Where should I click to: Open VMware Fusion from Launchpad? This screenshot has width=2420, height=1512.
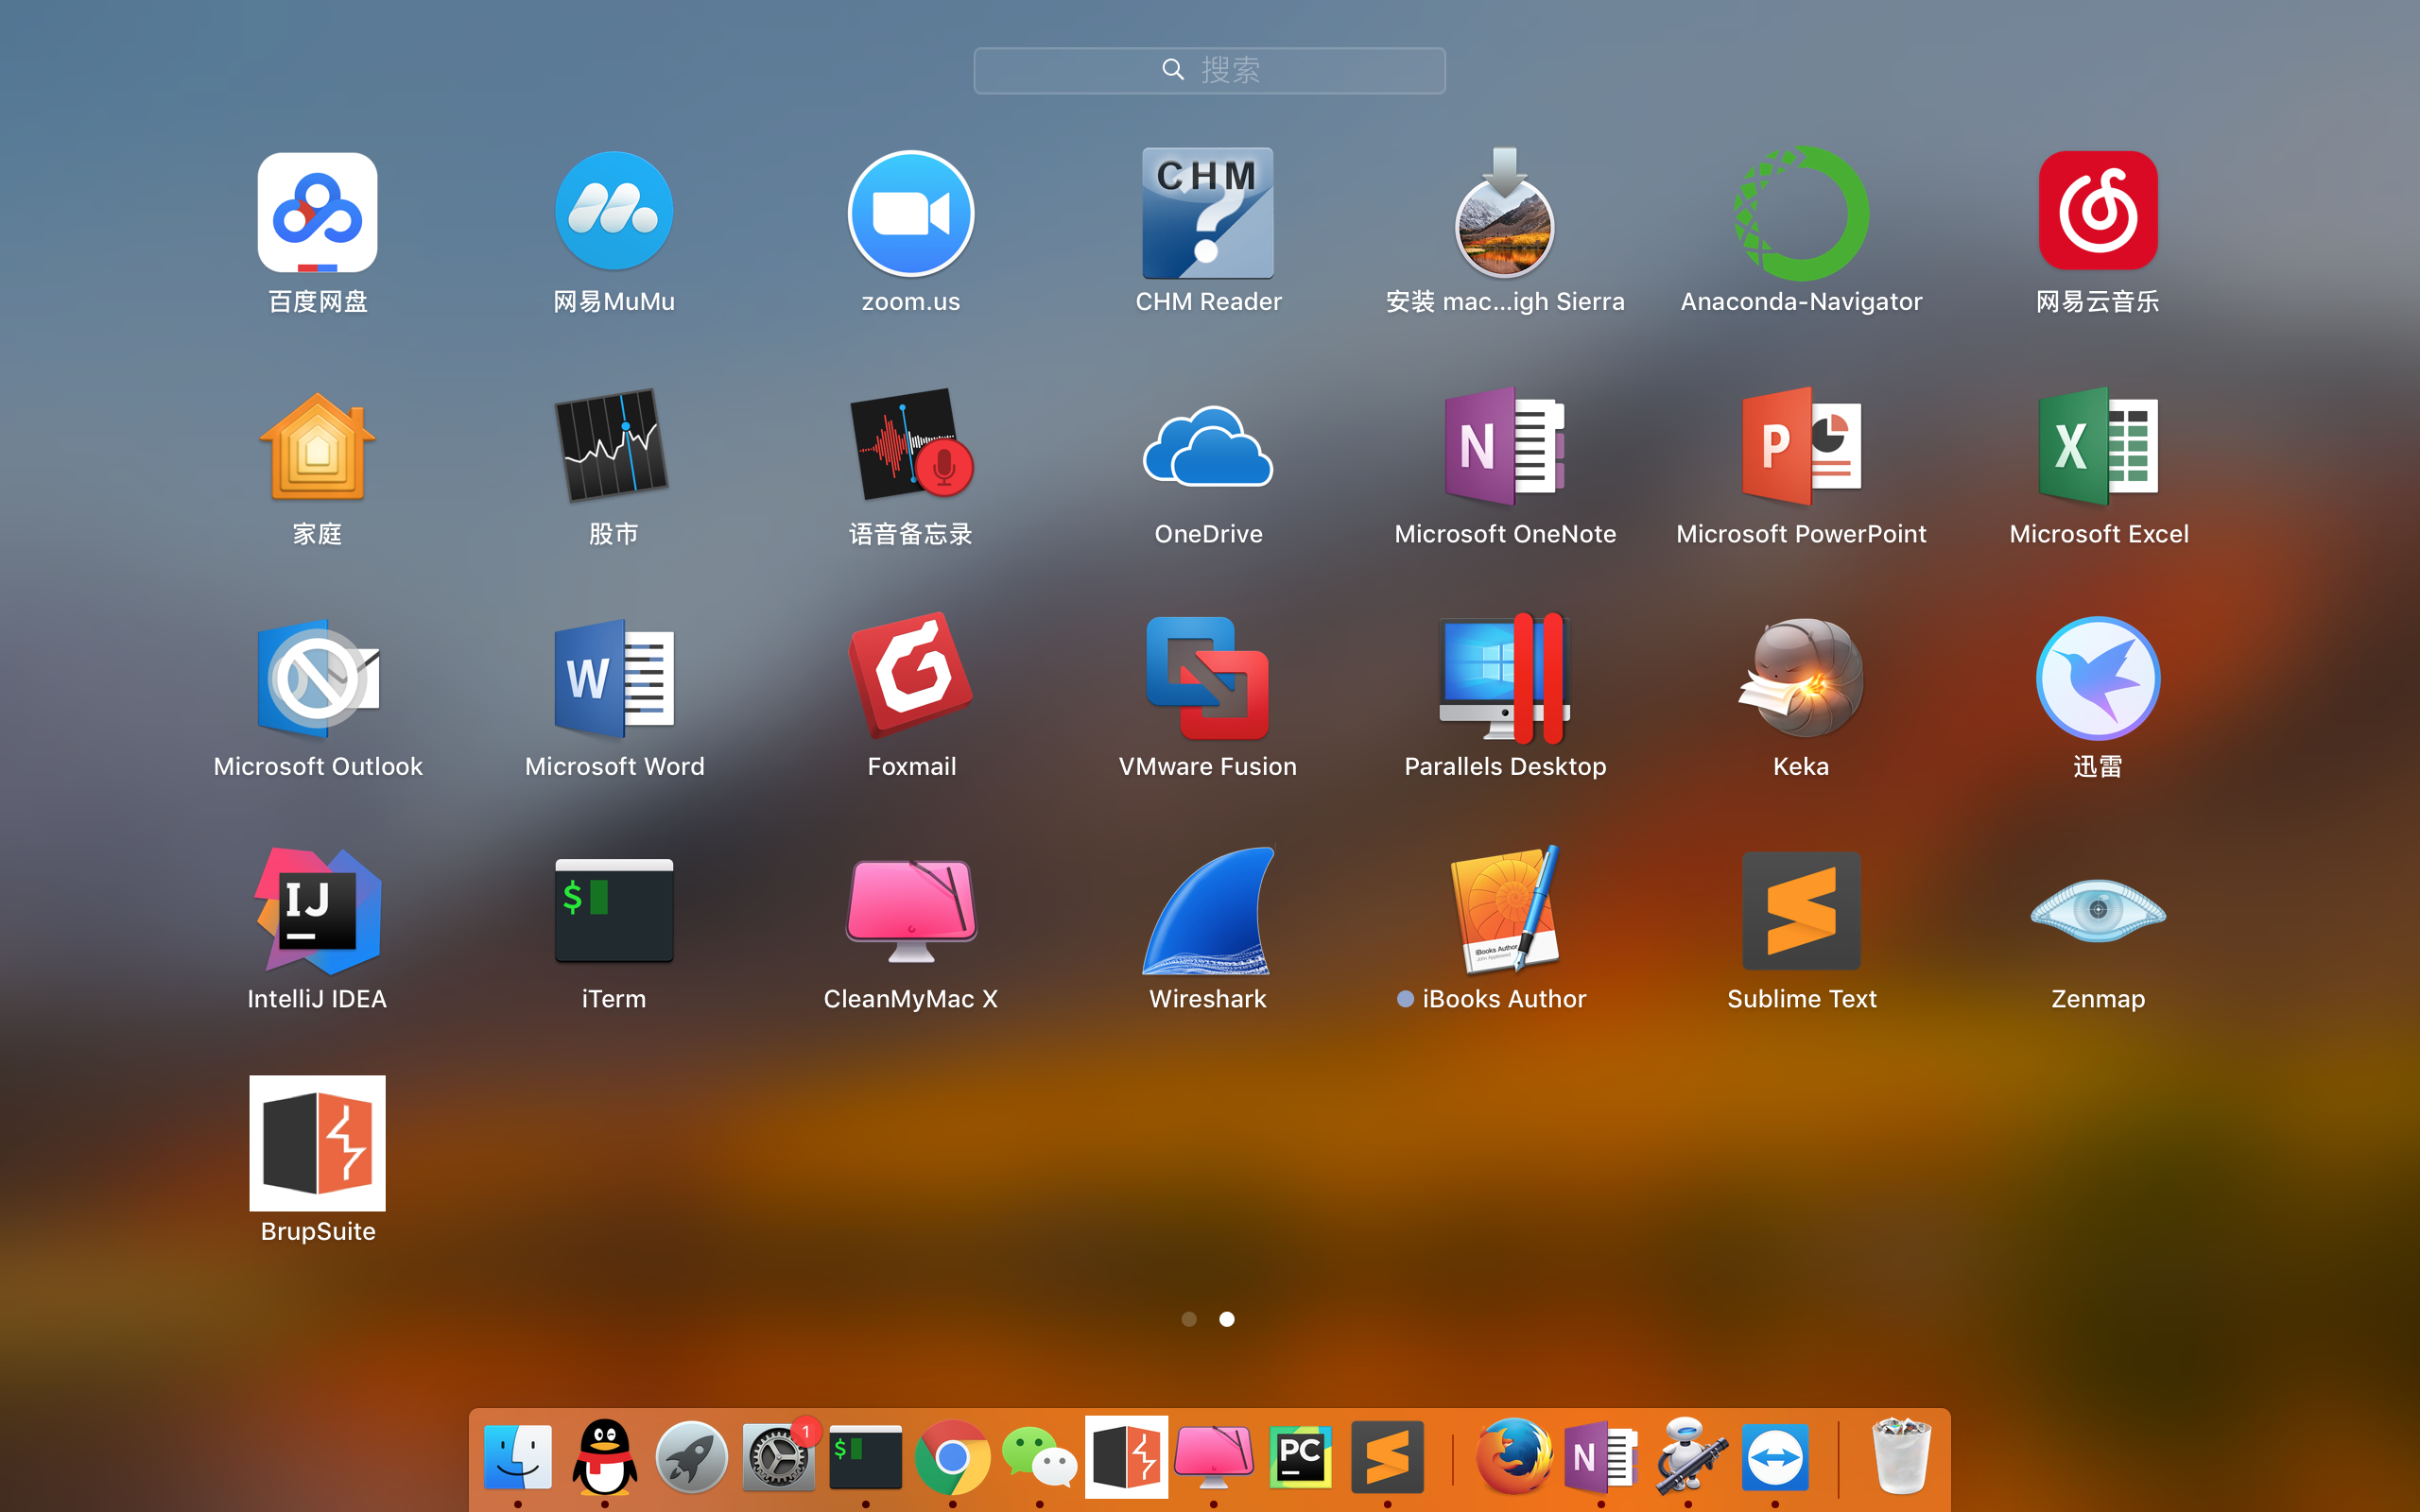coord(1208,679)
